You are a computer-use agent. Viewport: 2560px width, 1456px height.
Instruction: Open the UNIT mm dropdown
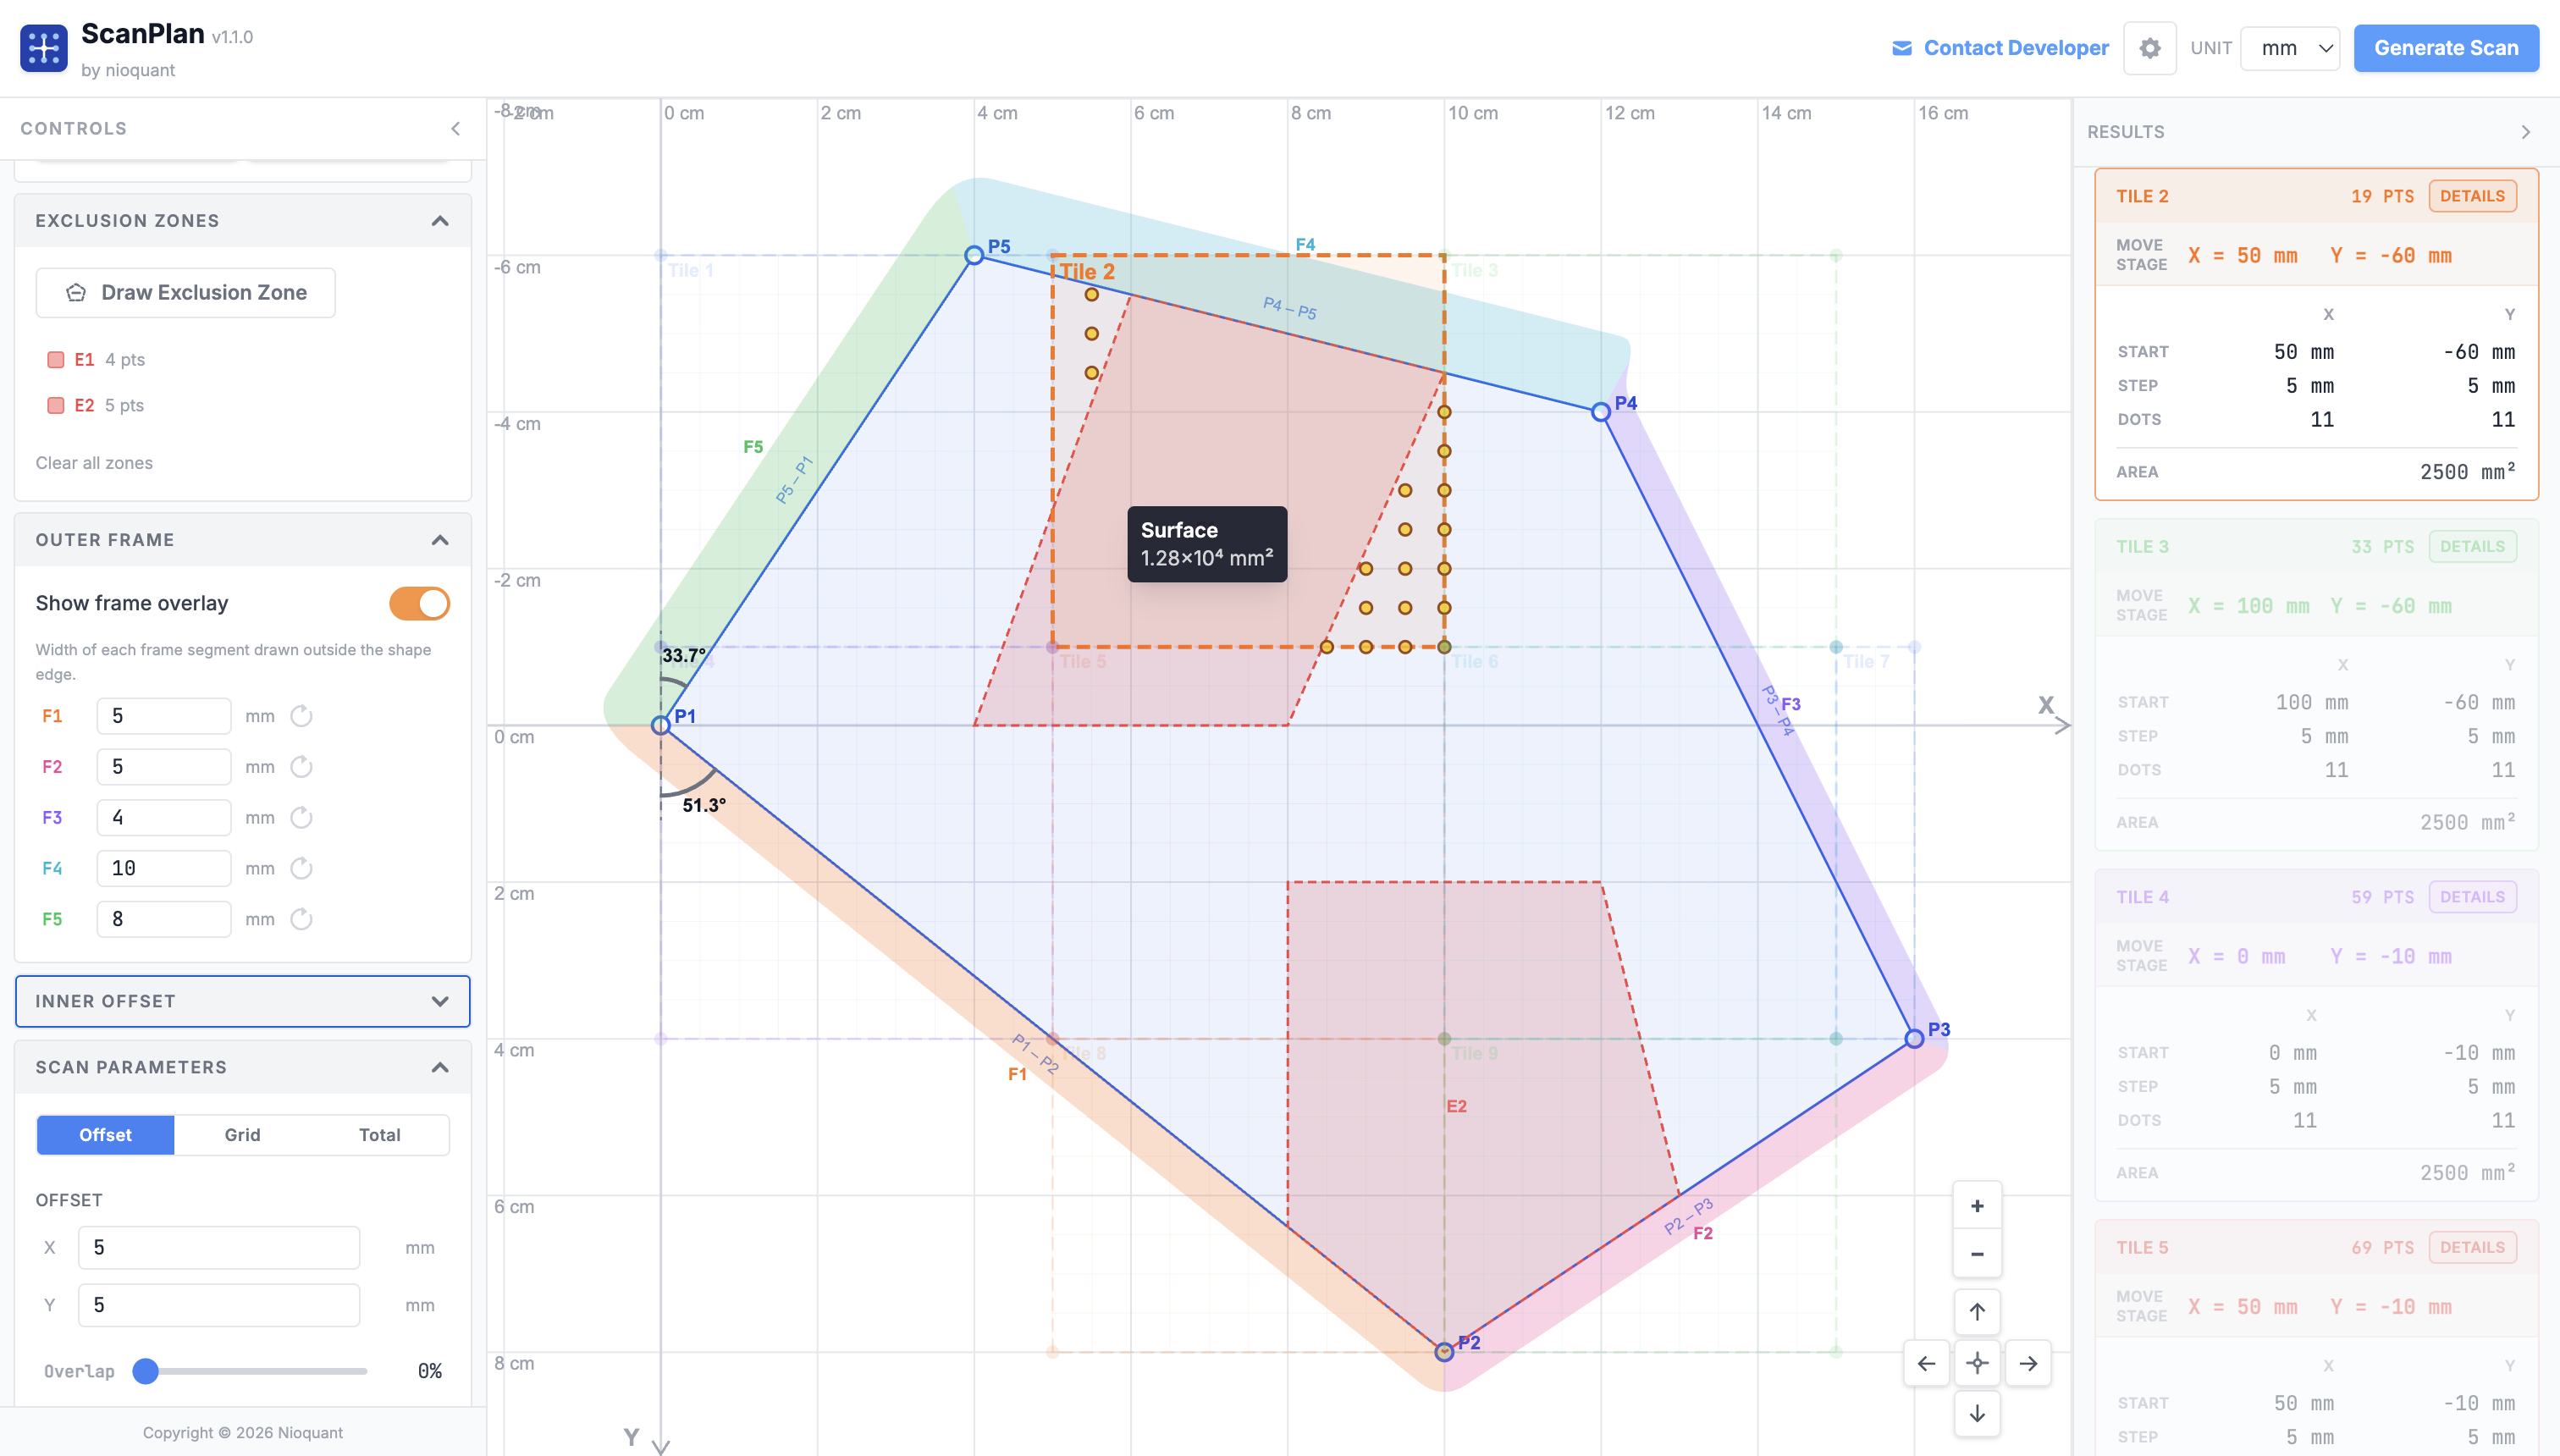[x=2290, y=48]
